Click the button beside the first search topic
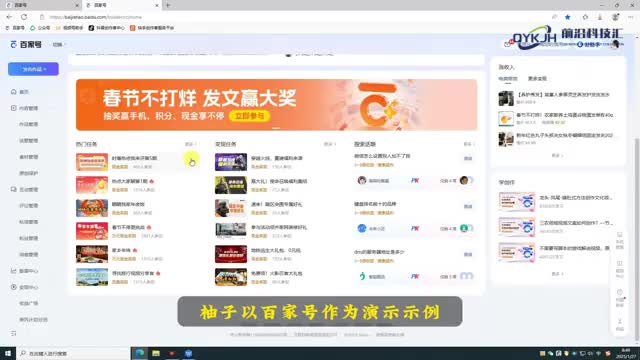 (x=468, y=158)
